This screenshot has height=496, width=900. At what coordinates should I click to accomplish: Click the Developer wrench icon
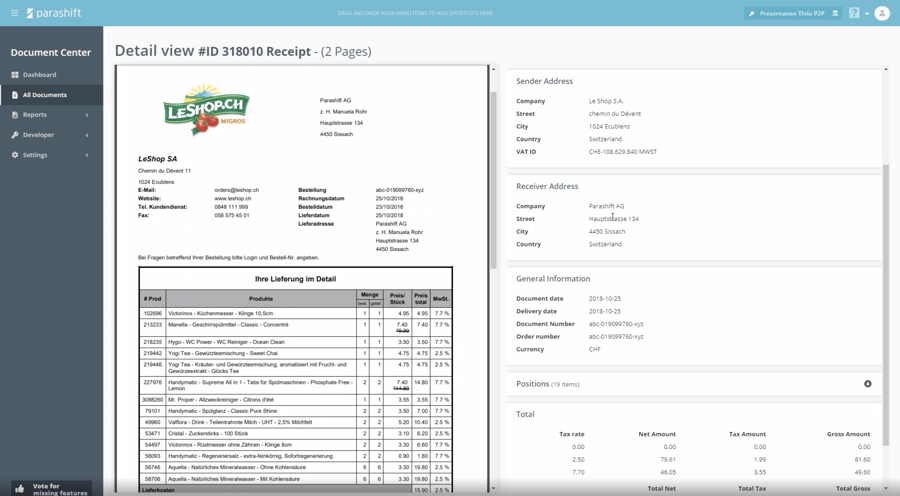[15, 135]
